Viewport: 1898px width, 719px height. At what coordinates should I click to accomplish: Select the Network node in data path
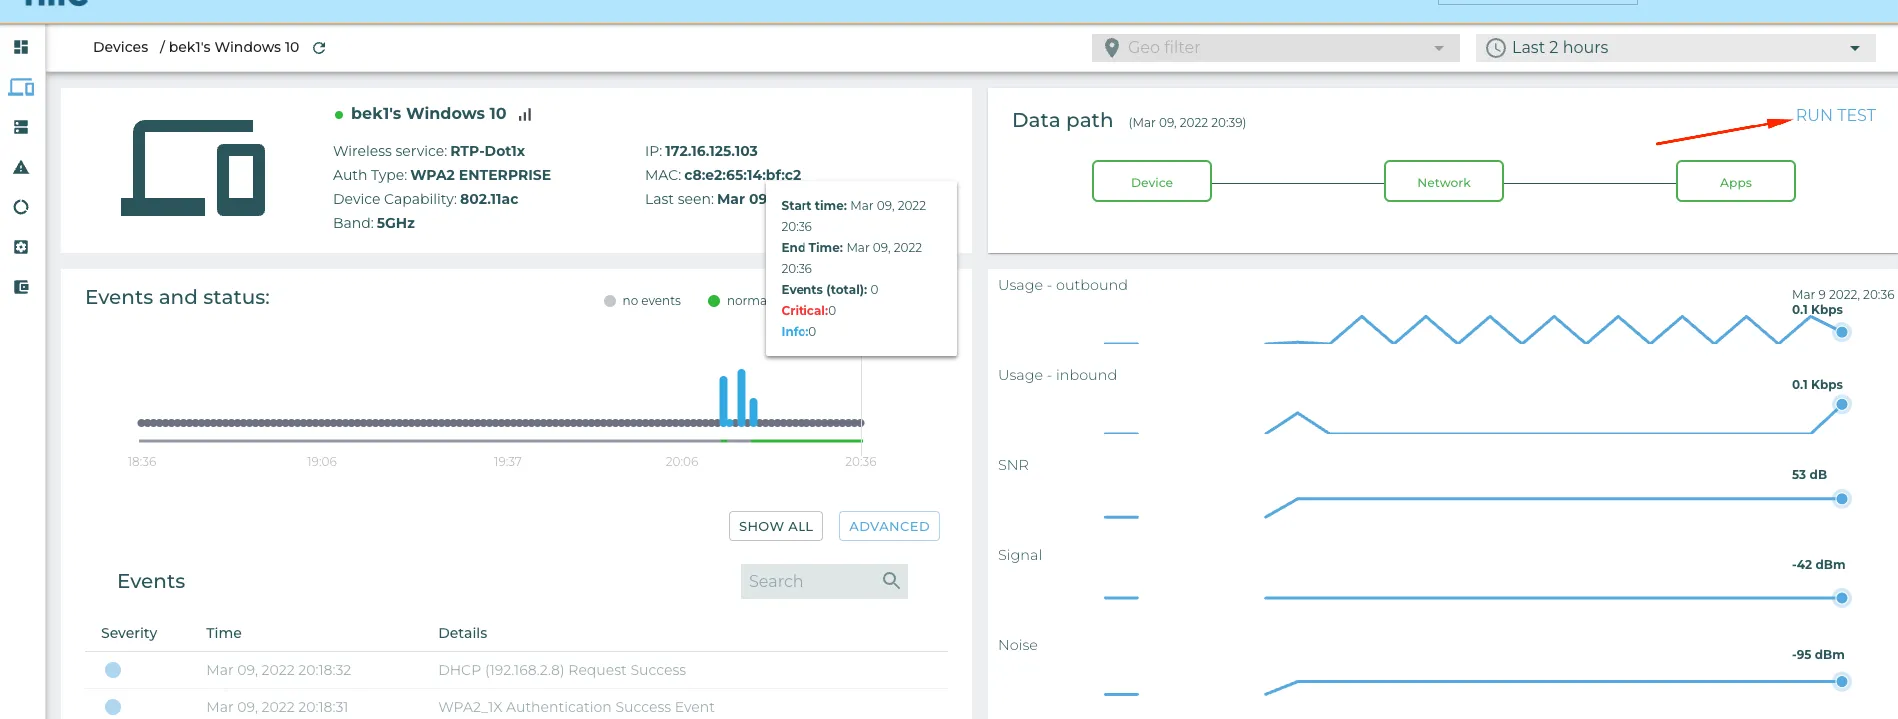[1444, 181]
